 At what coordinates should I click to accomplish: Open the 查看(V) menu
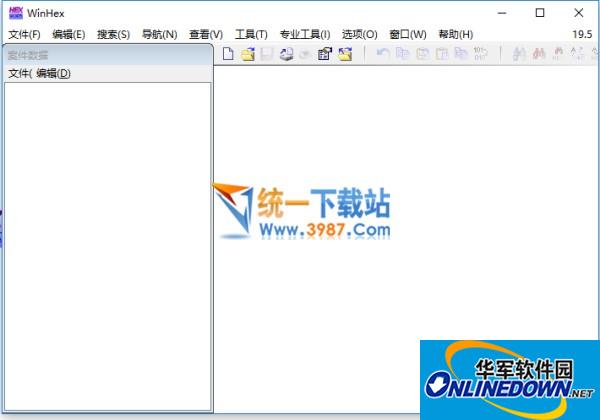pos(206,34)
